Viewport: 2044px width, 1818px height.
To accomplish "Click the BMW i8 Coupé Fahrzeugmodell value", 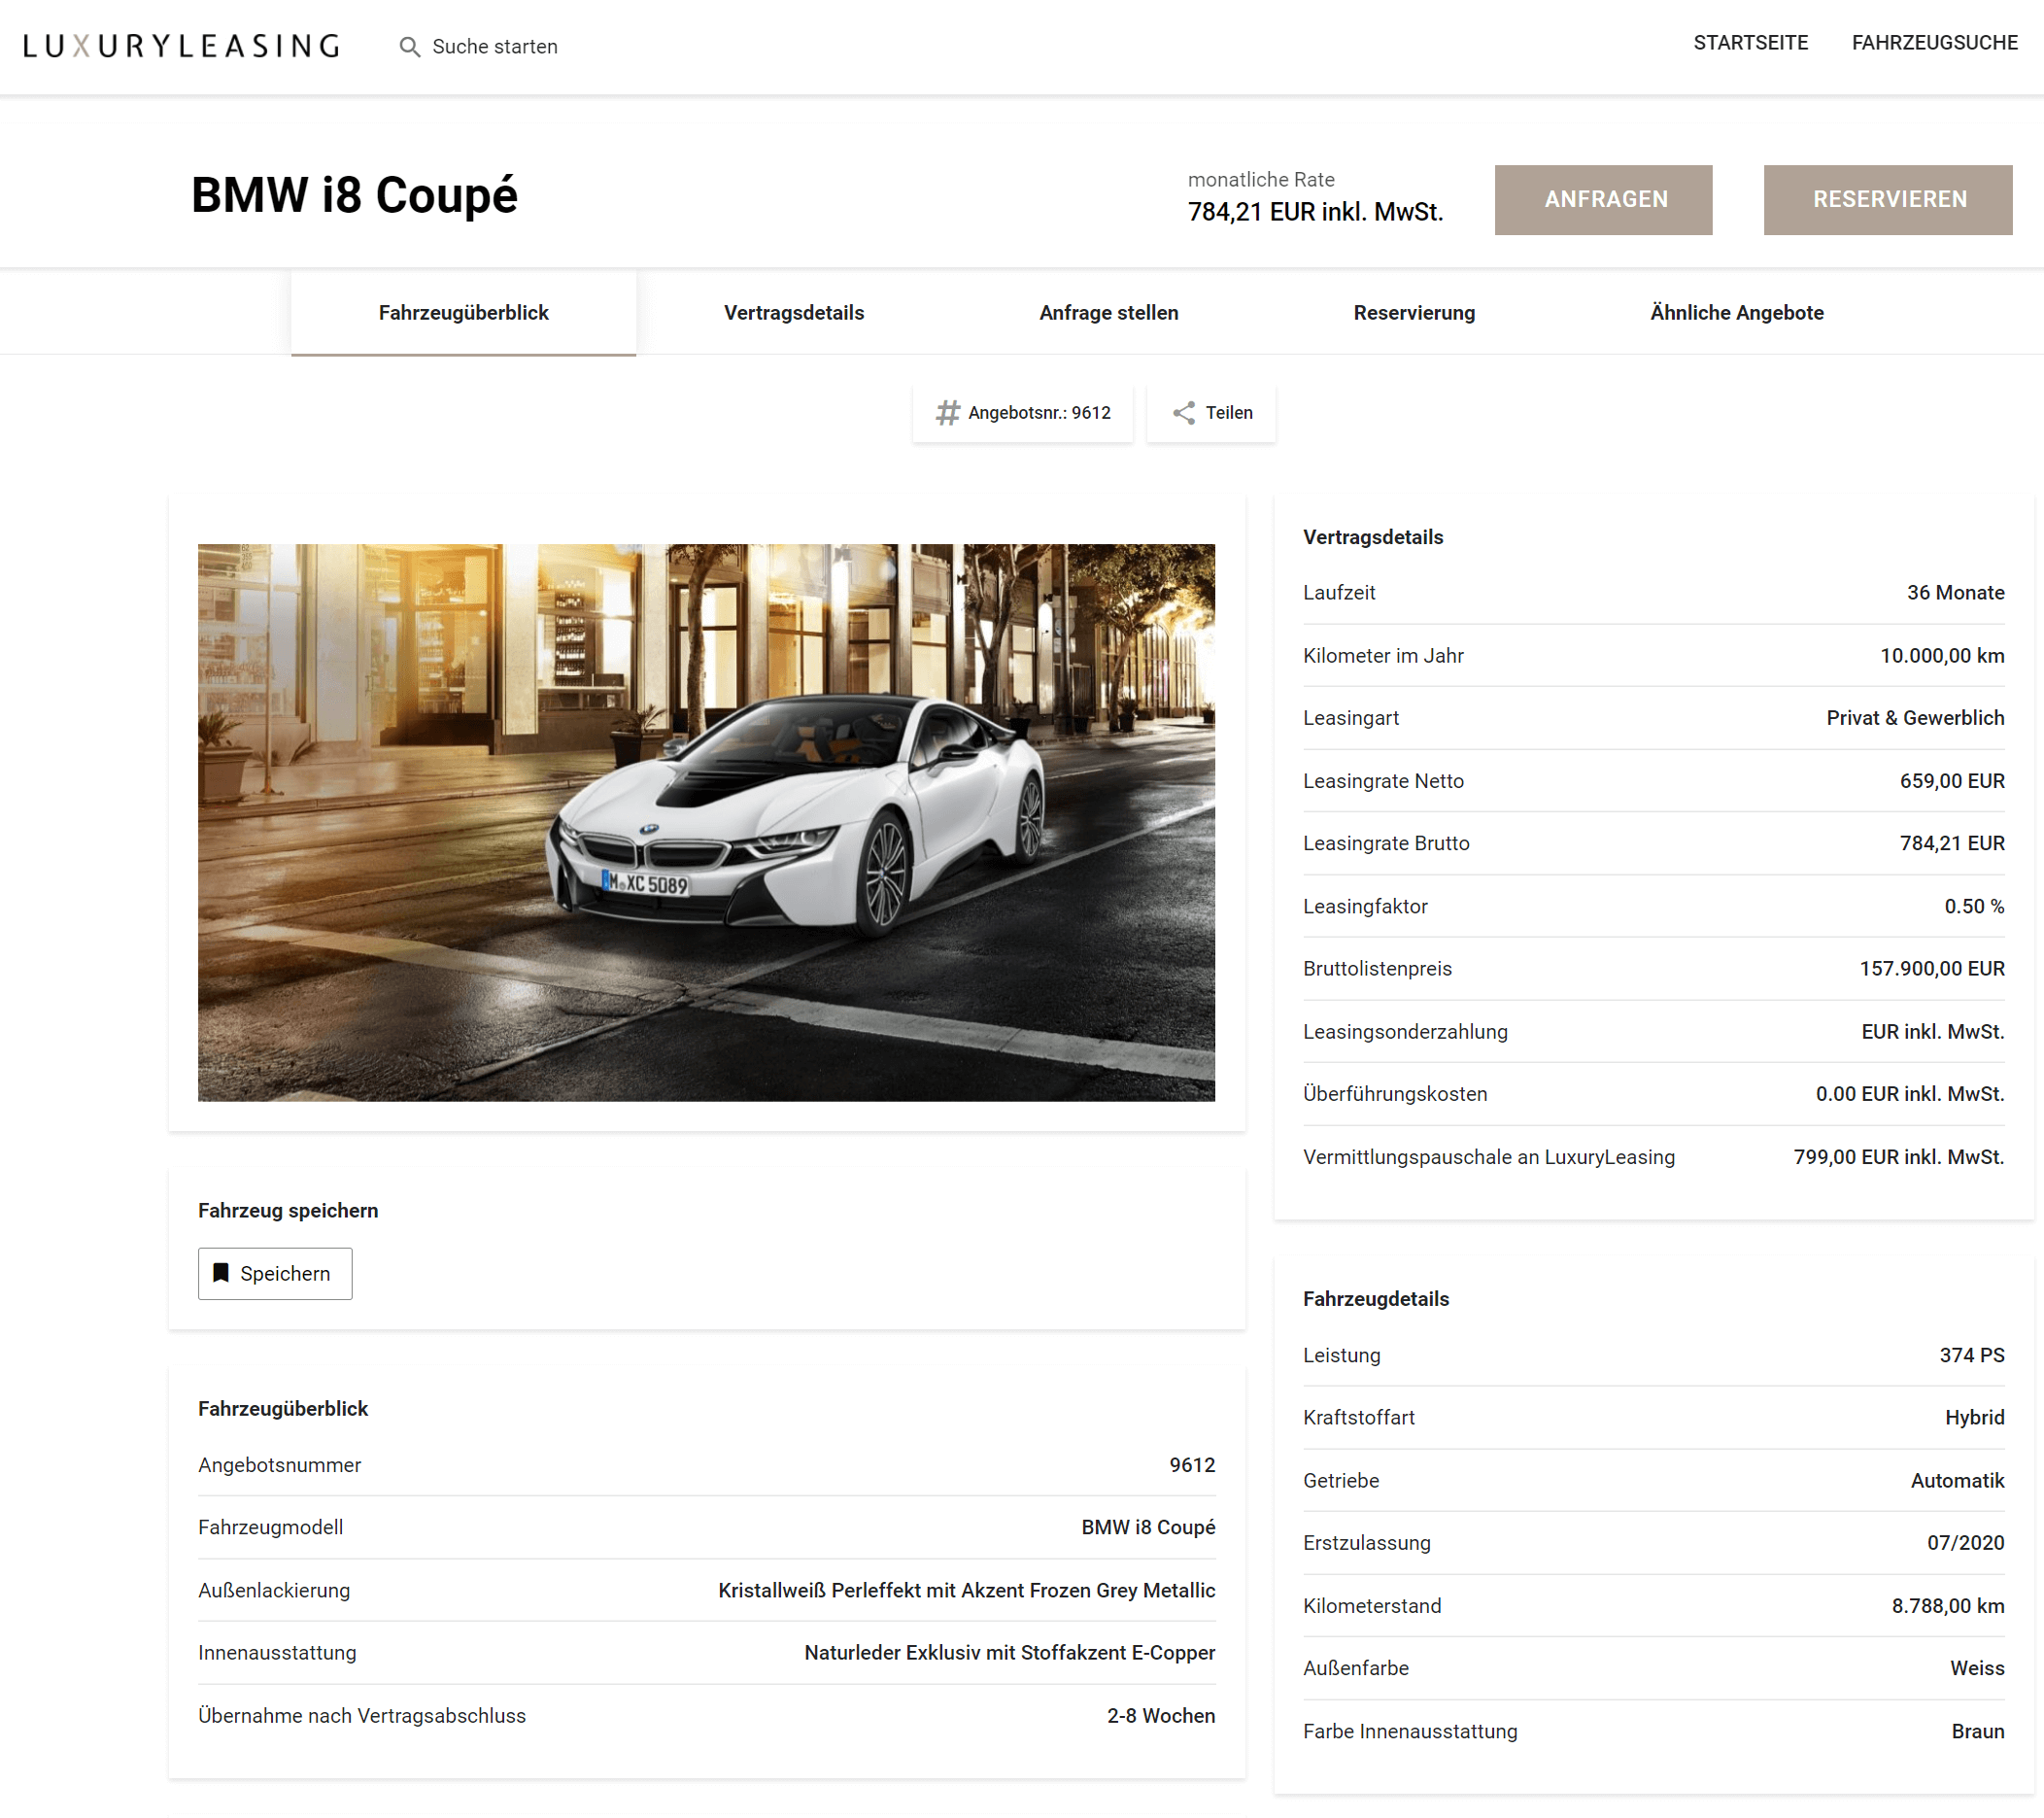I will coord(1148,1527).
